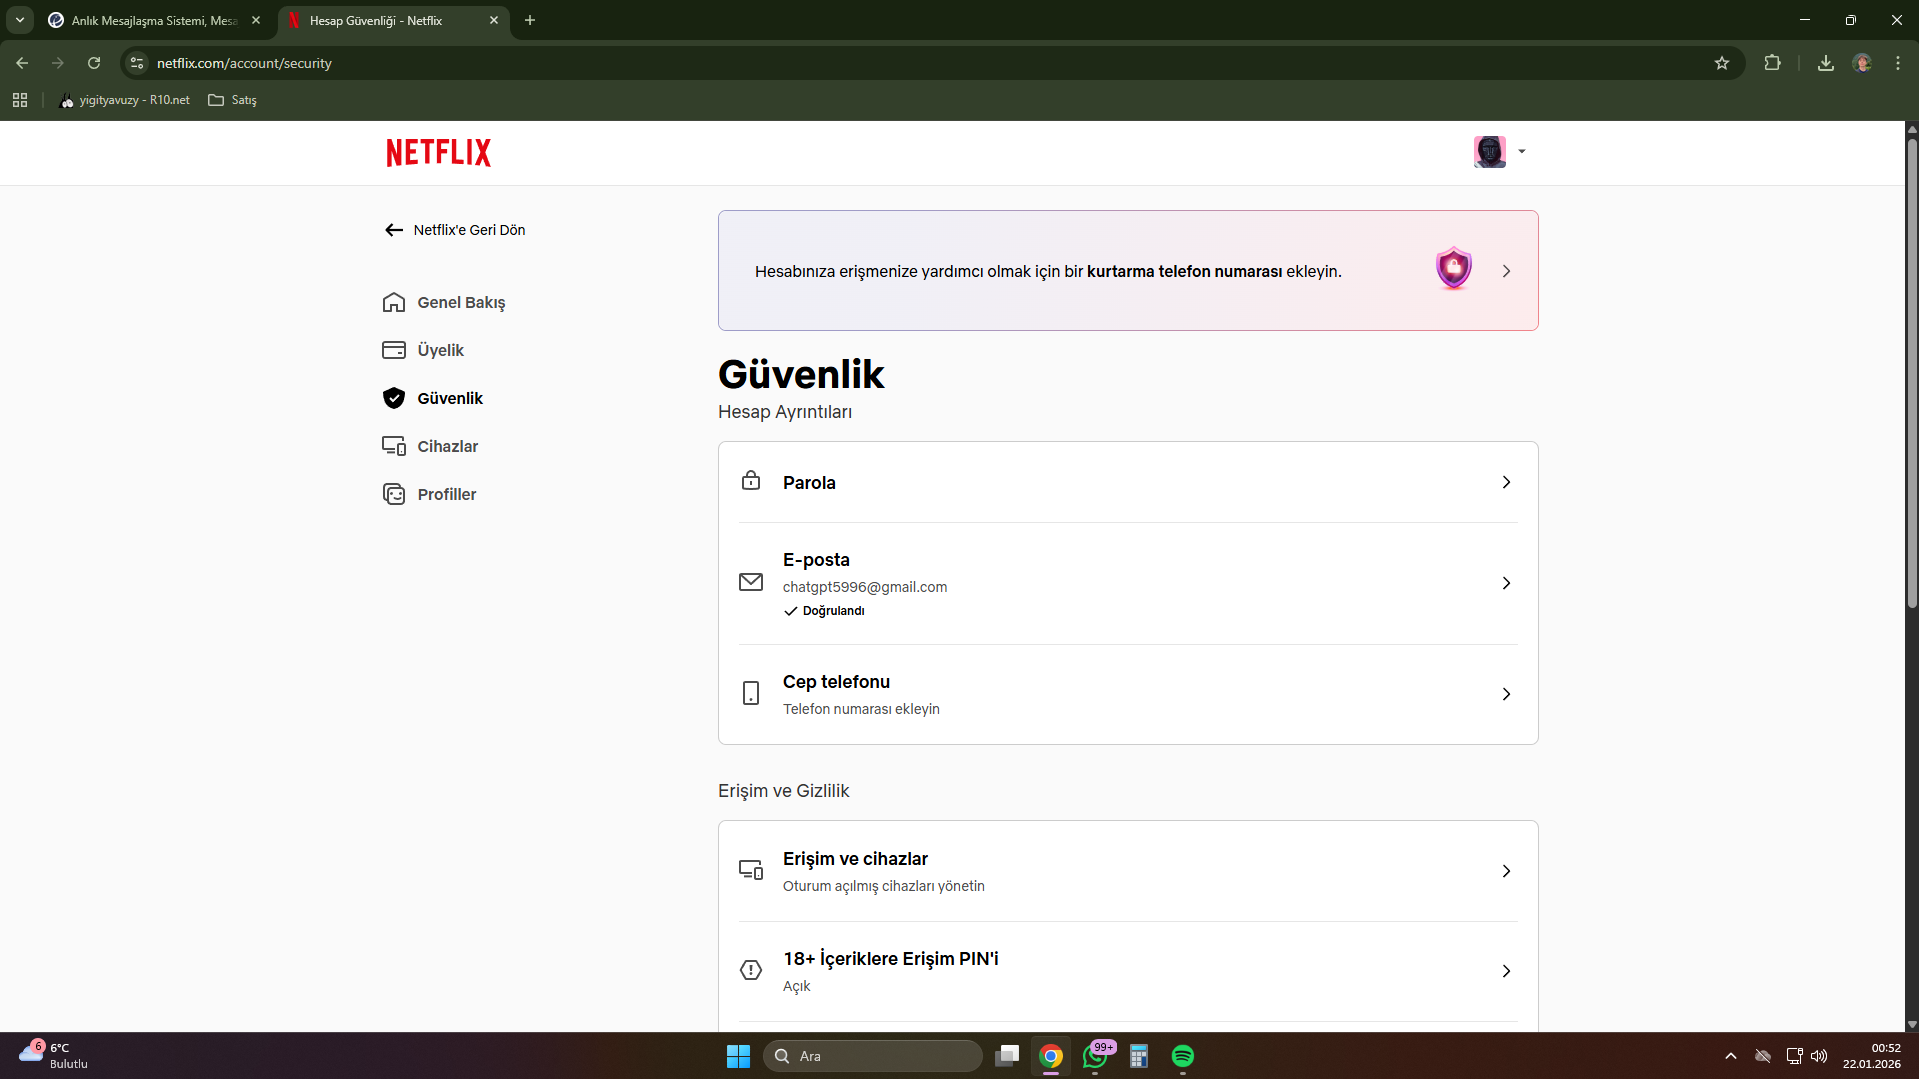1919x1079 pixels.
Task: Open the Chrome tab search dropdown
Action: tap(20, 20)
